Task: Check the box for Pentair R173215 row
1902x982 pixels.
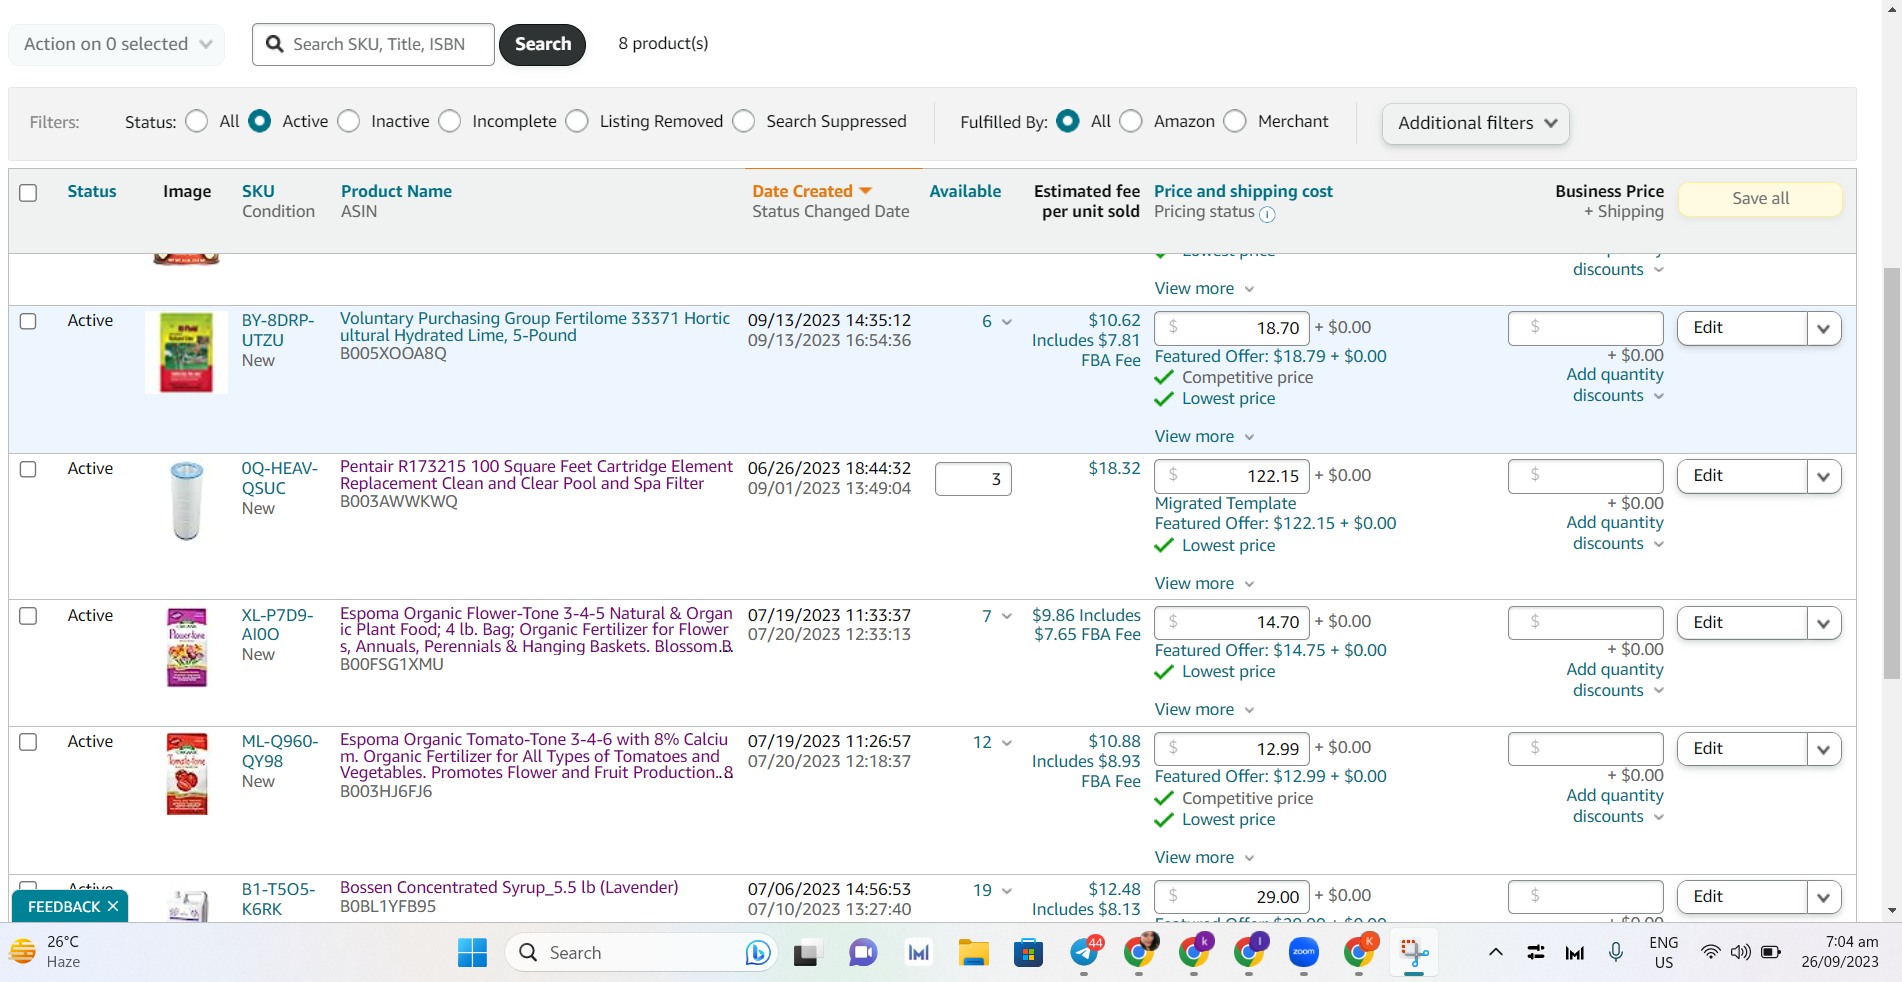Action: click(x=28, y=469)
